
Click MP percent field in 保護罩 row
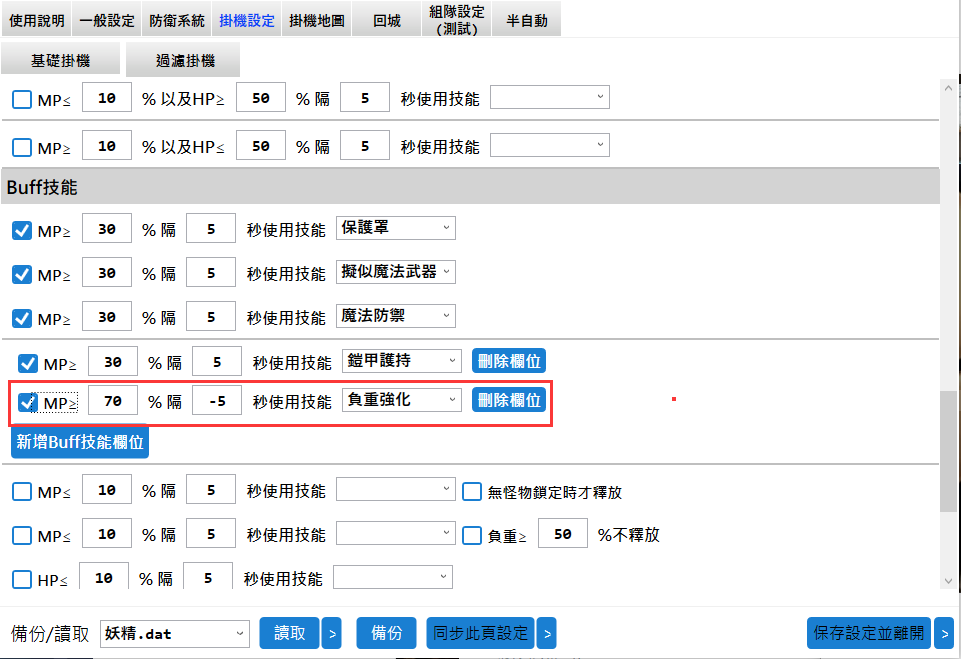(107, 229)
